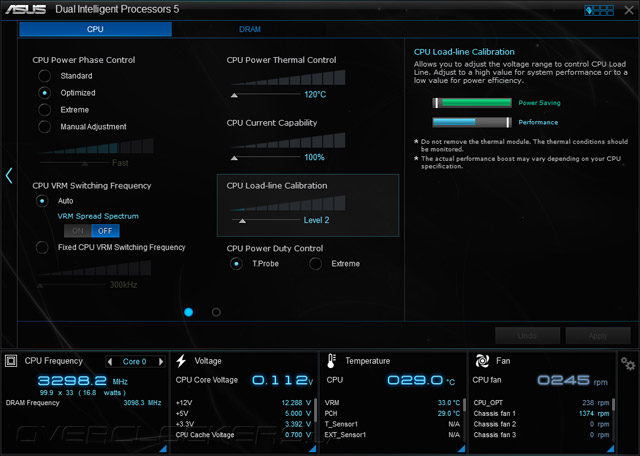The width and height of the screenshot is (640, 456).
Task: Click the 100% Current Capability slider handle
Action: [234, 158]
